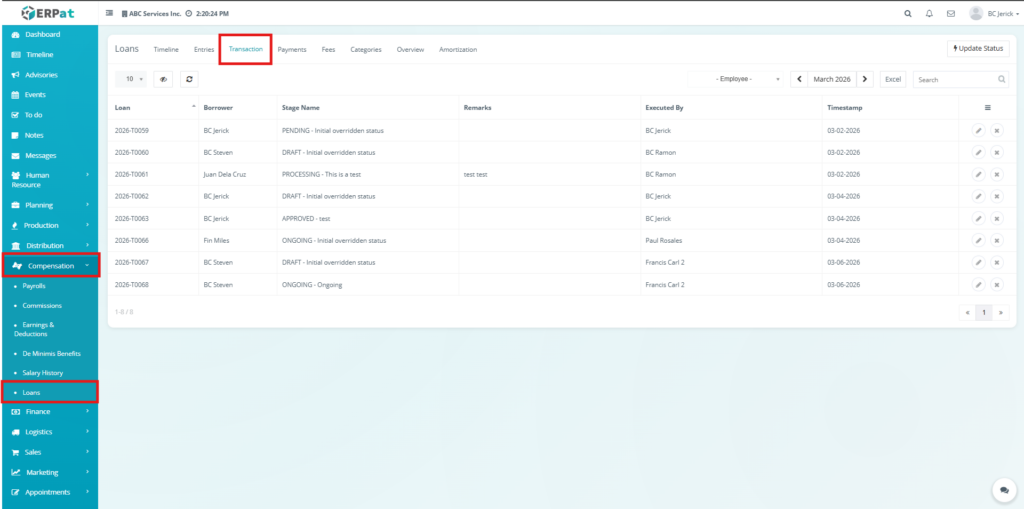Open the Amortization tab
The height and width of the screenshot is (509, 1024).
tap(458, 49)
